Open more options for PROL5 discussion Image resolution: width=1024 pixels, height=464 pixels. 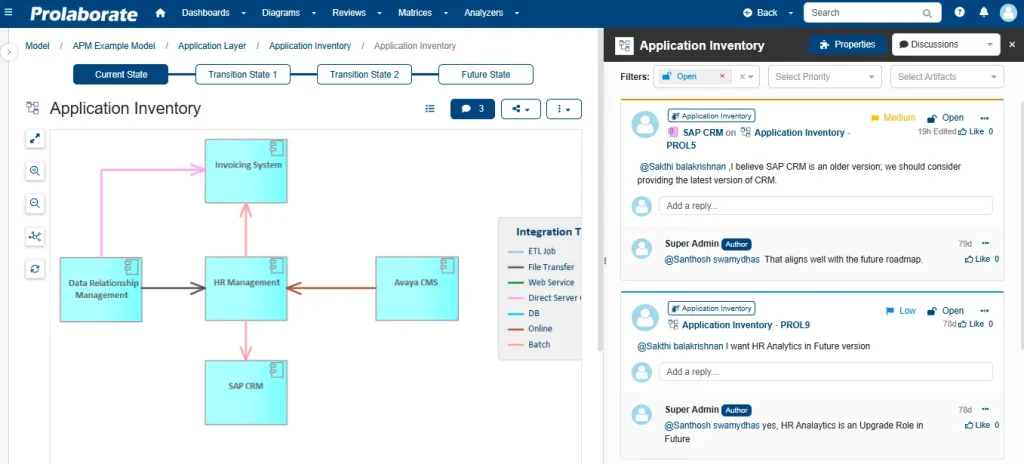[x=985, y=118]
